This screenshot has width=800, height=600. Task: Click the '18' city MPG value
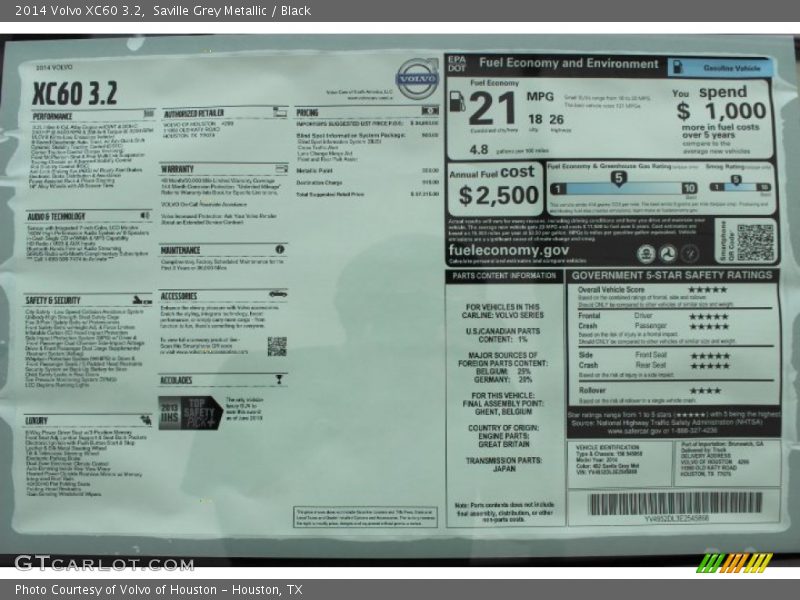pyautogui.click(x=535, y=119)
